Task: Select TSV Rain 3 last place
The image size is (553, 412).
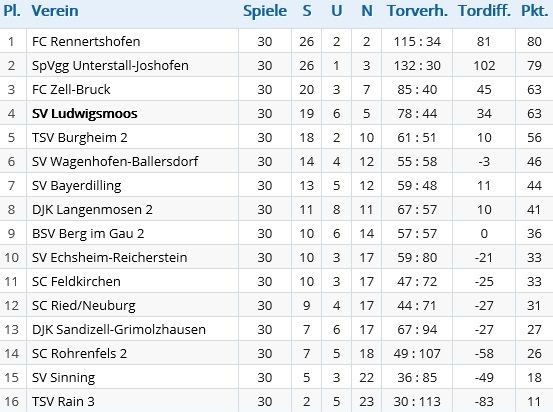Action: tap(63, 401)
